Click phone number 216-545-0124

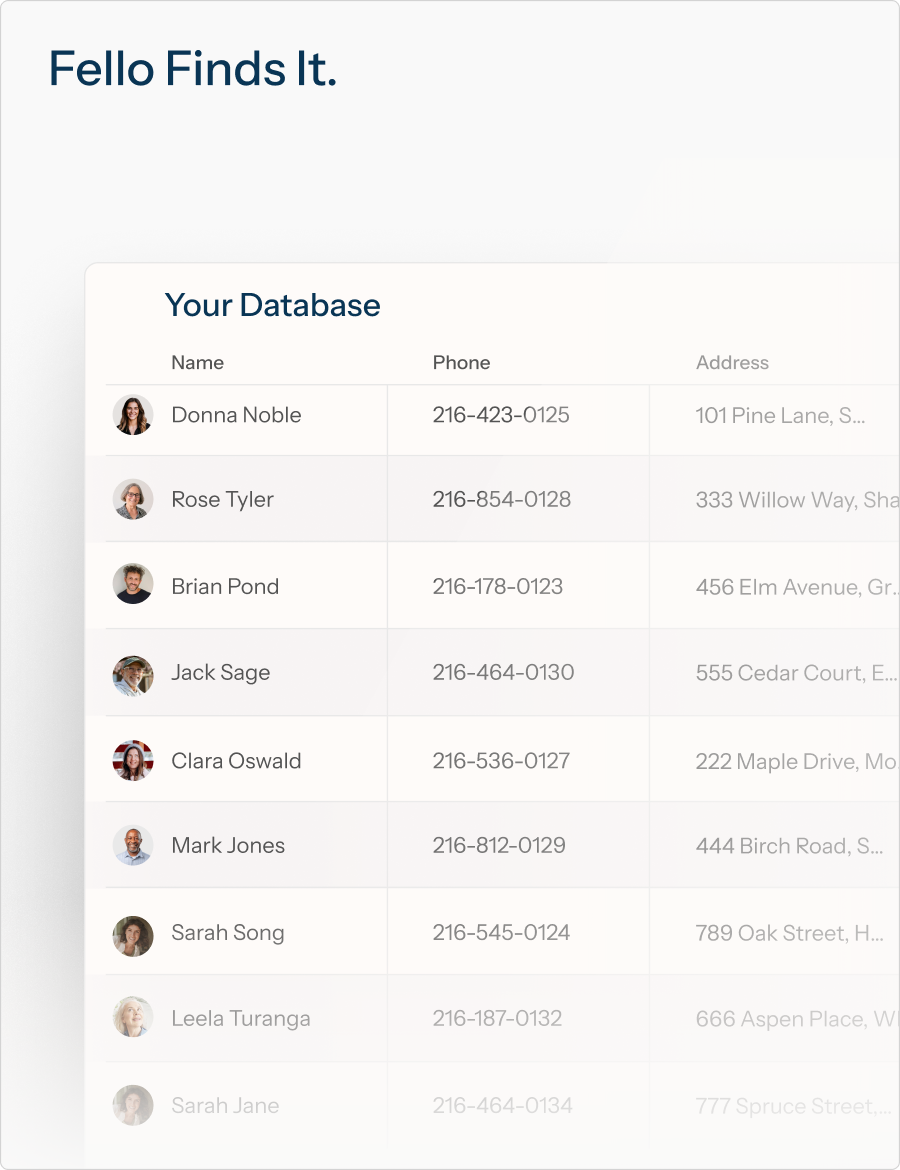click(x=501, y=933)
